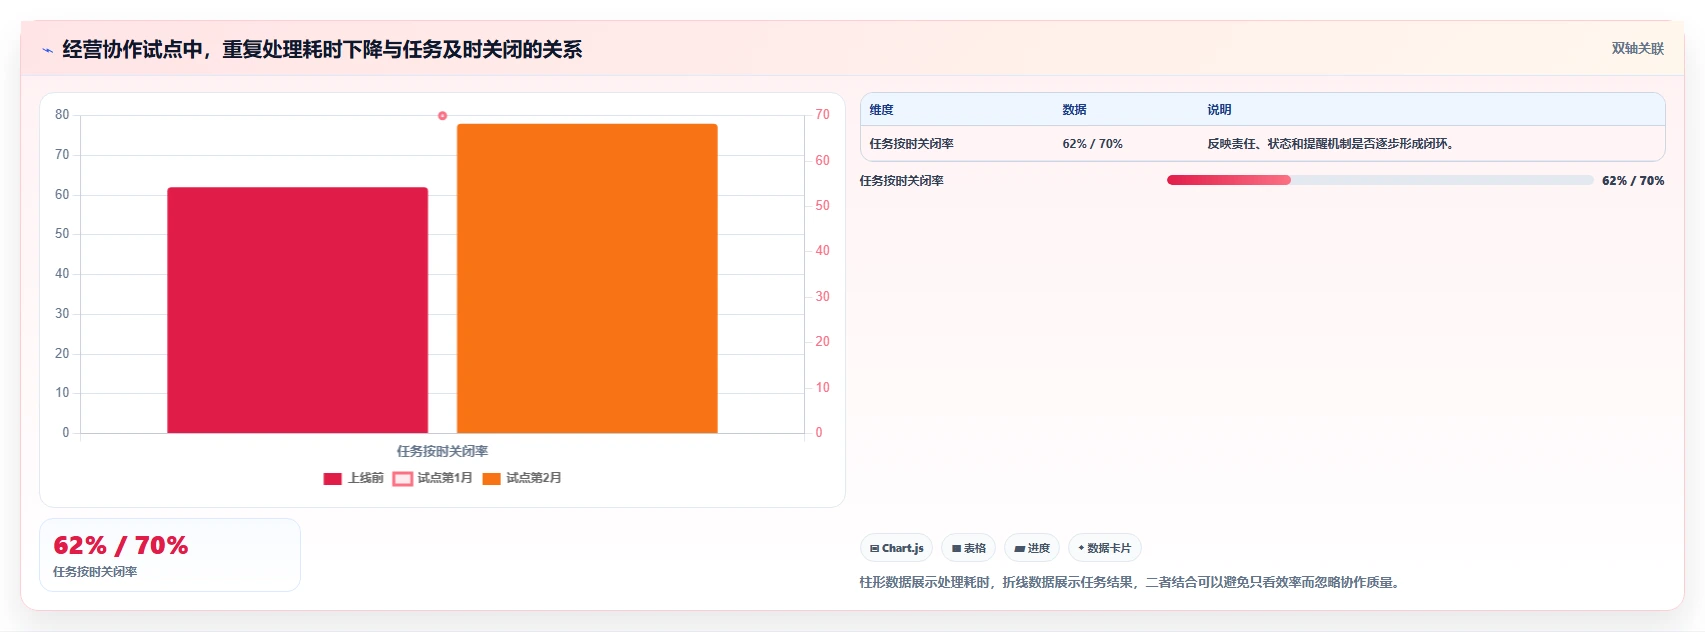Screen dimensions: 1705x632
Task: Select the 数据卡片 tag chip
Action: [x=1105, y=548]
